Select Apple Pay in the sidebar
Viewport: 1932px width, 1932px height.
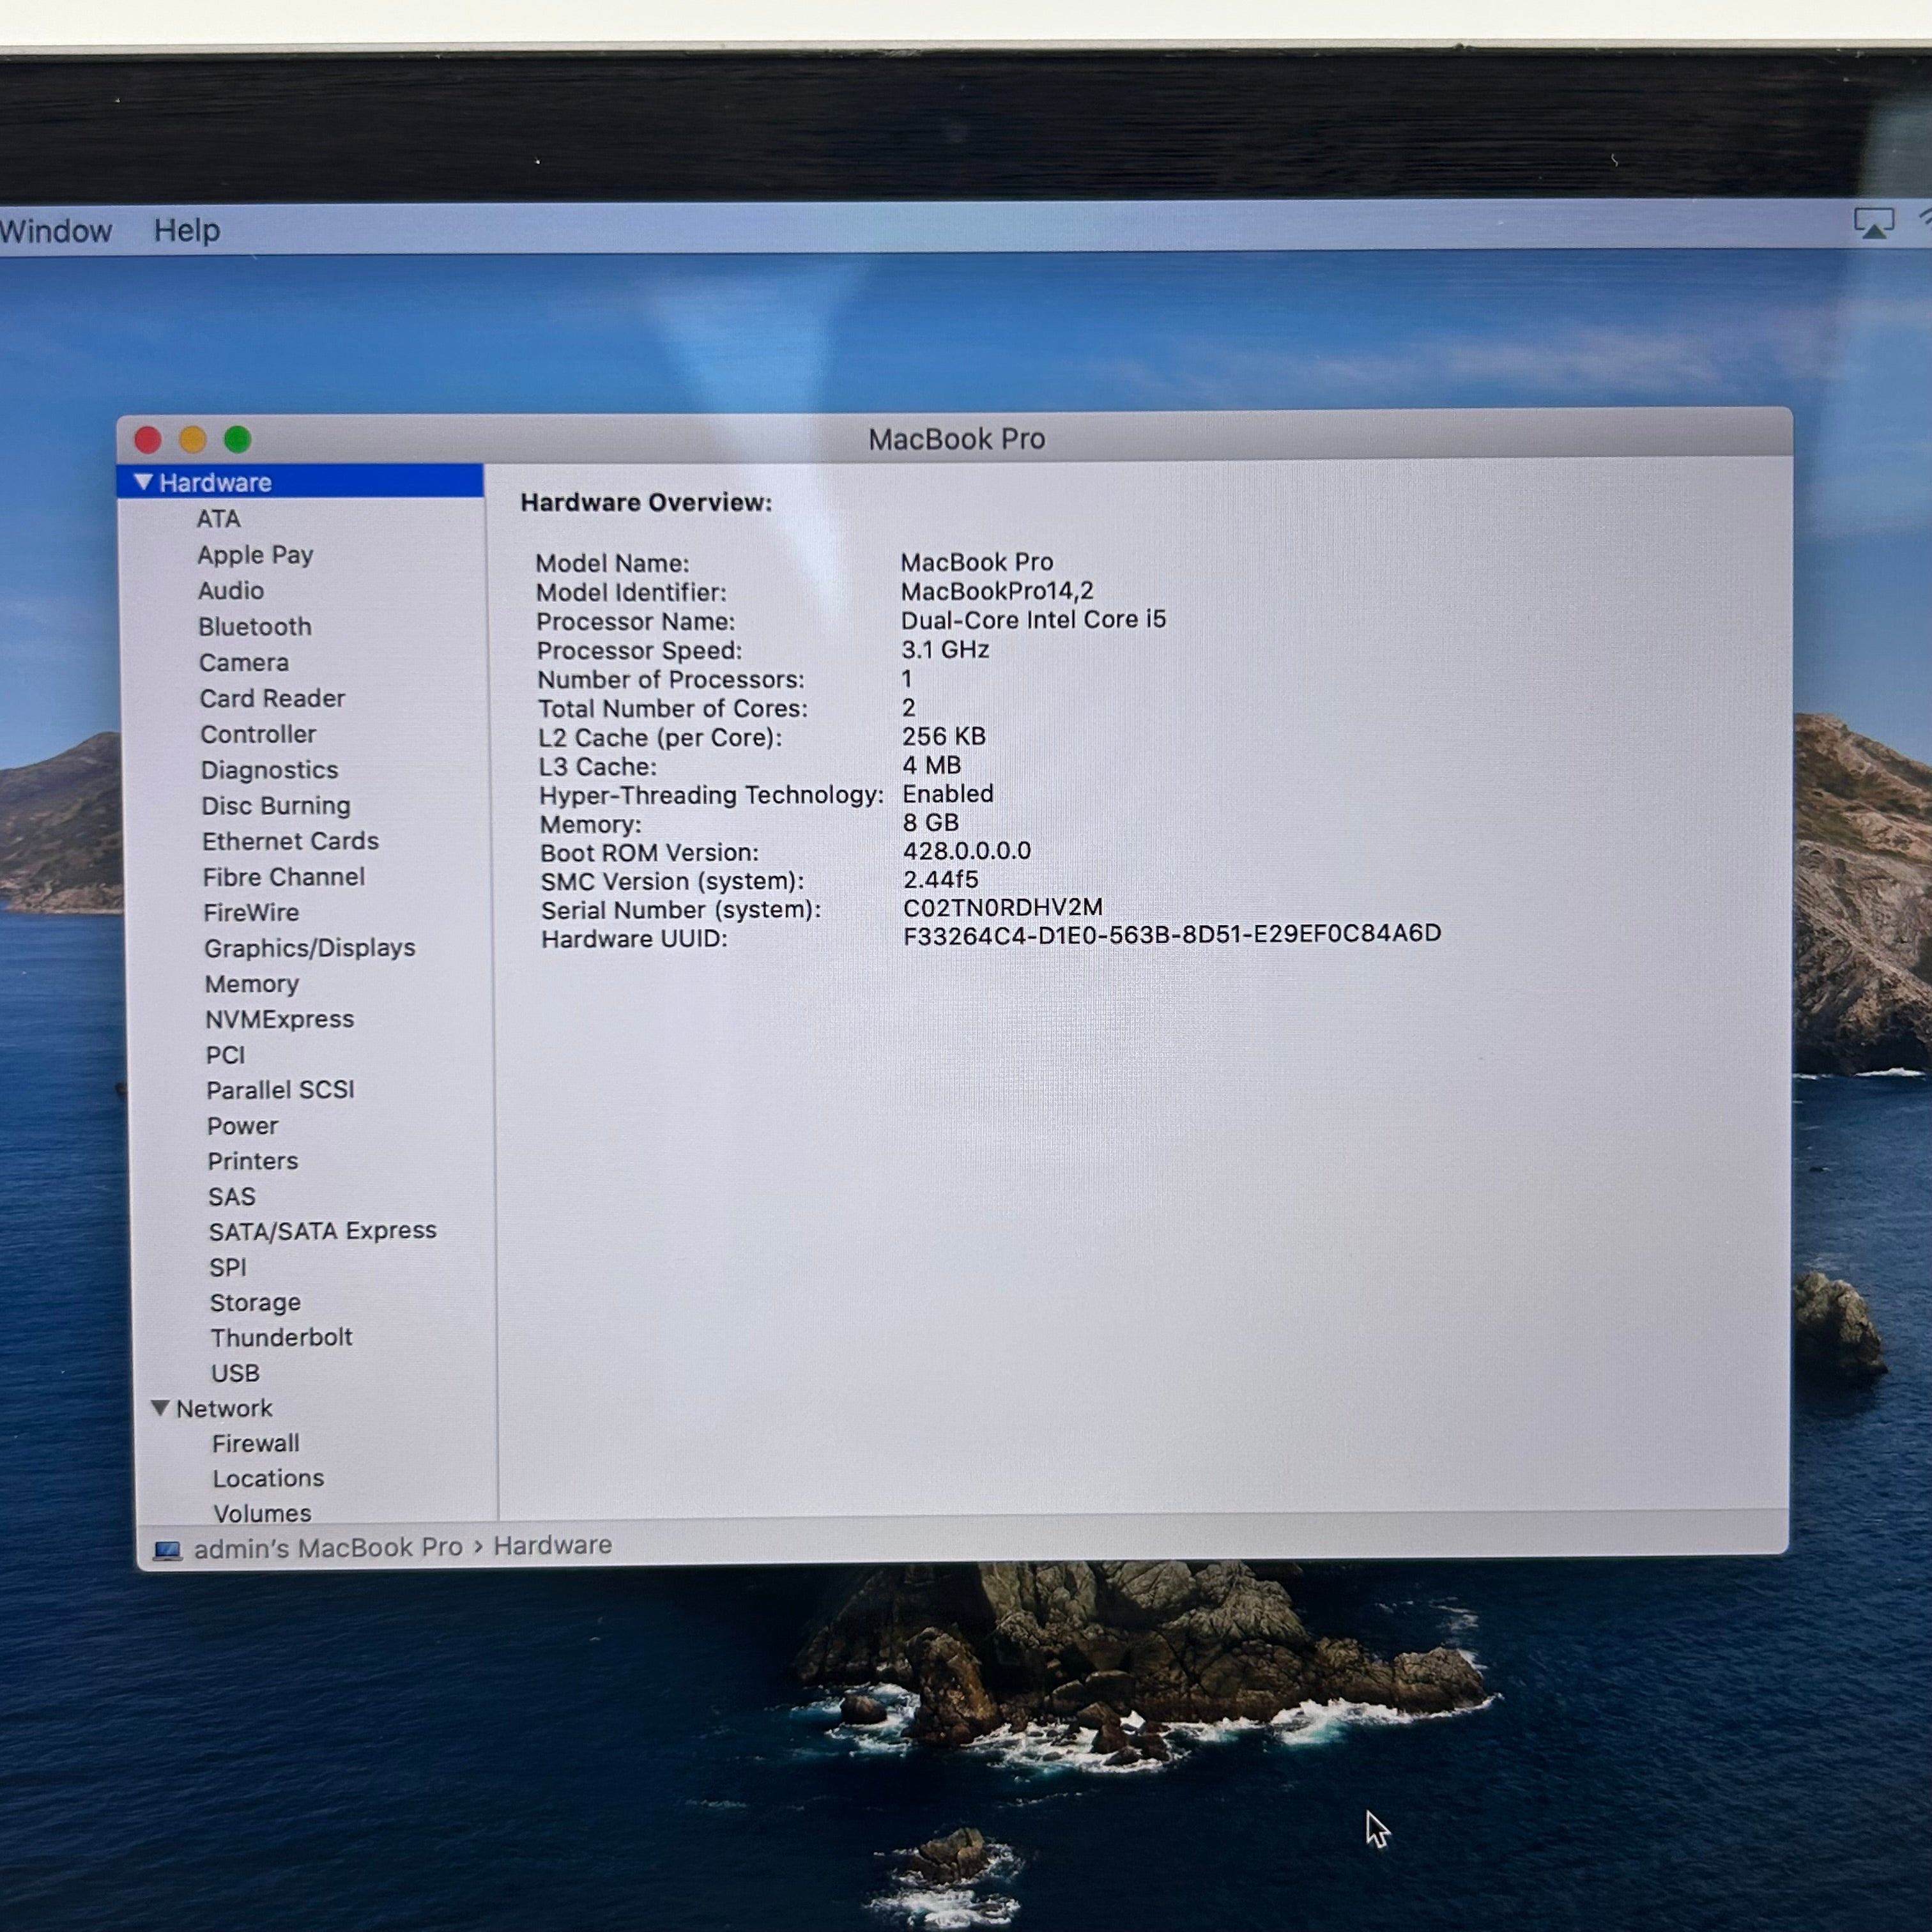click(x=255, y=555)
